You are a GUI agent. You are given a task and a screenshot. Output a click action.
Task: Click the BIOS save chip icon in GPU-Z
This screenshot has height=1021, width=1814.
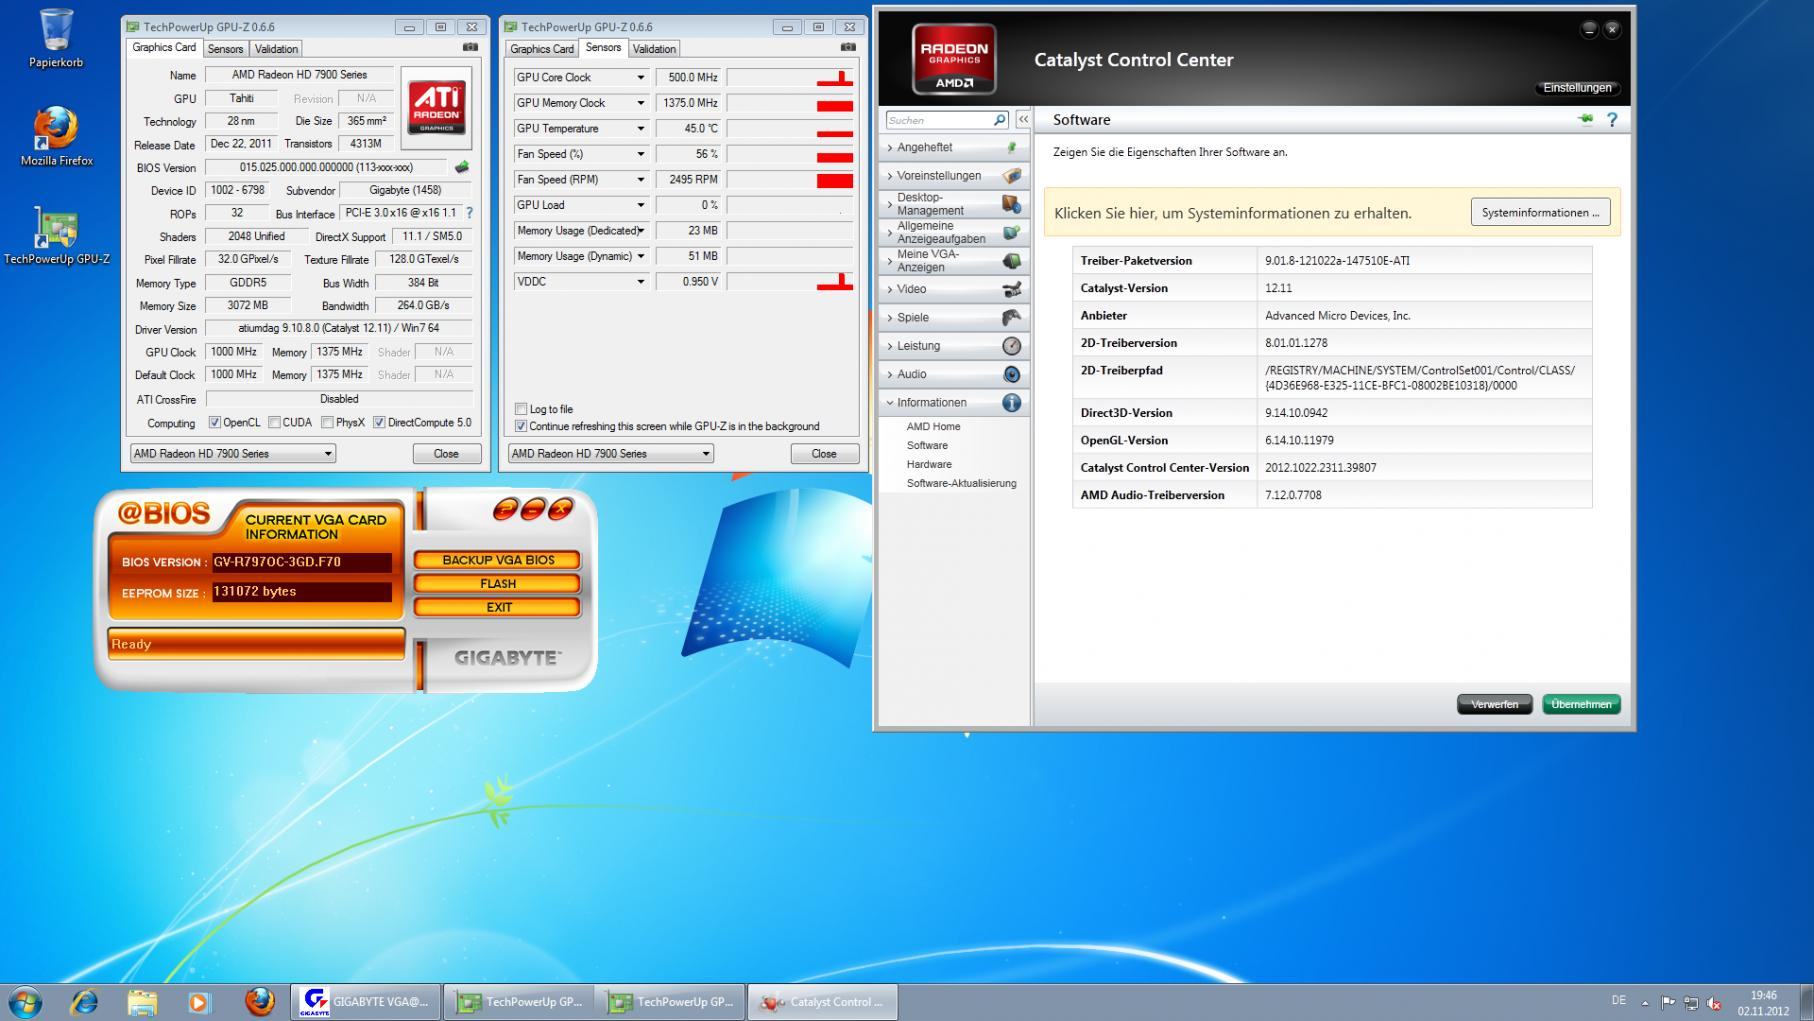coord(462,167)
